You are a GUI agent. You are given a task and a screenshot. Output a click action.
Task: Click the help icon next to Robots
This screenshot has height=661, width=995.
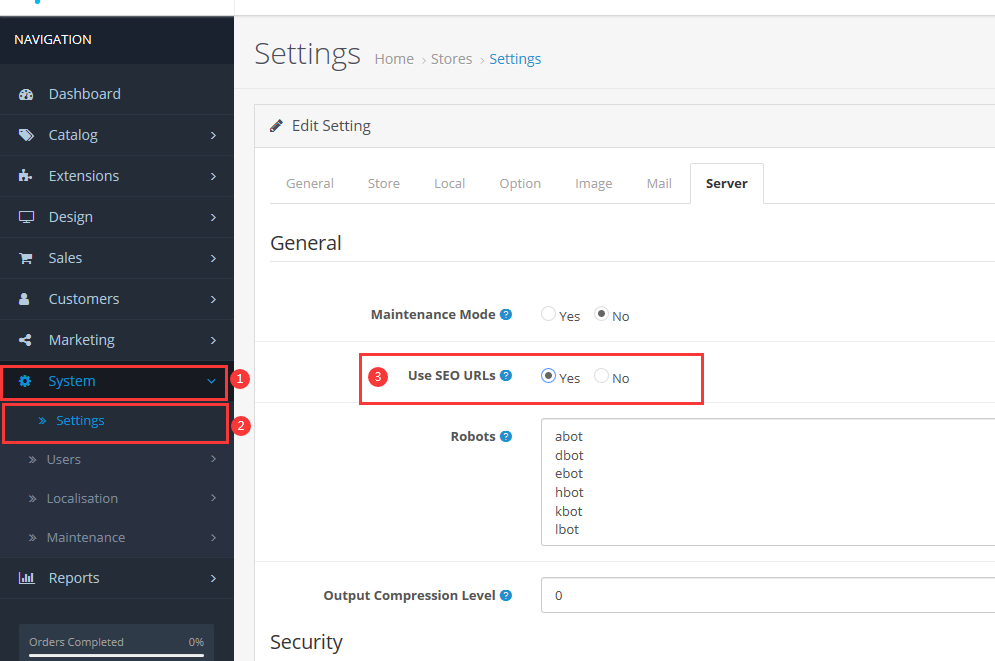[506, 436]
